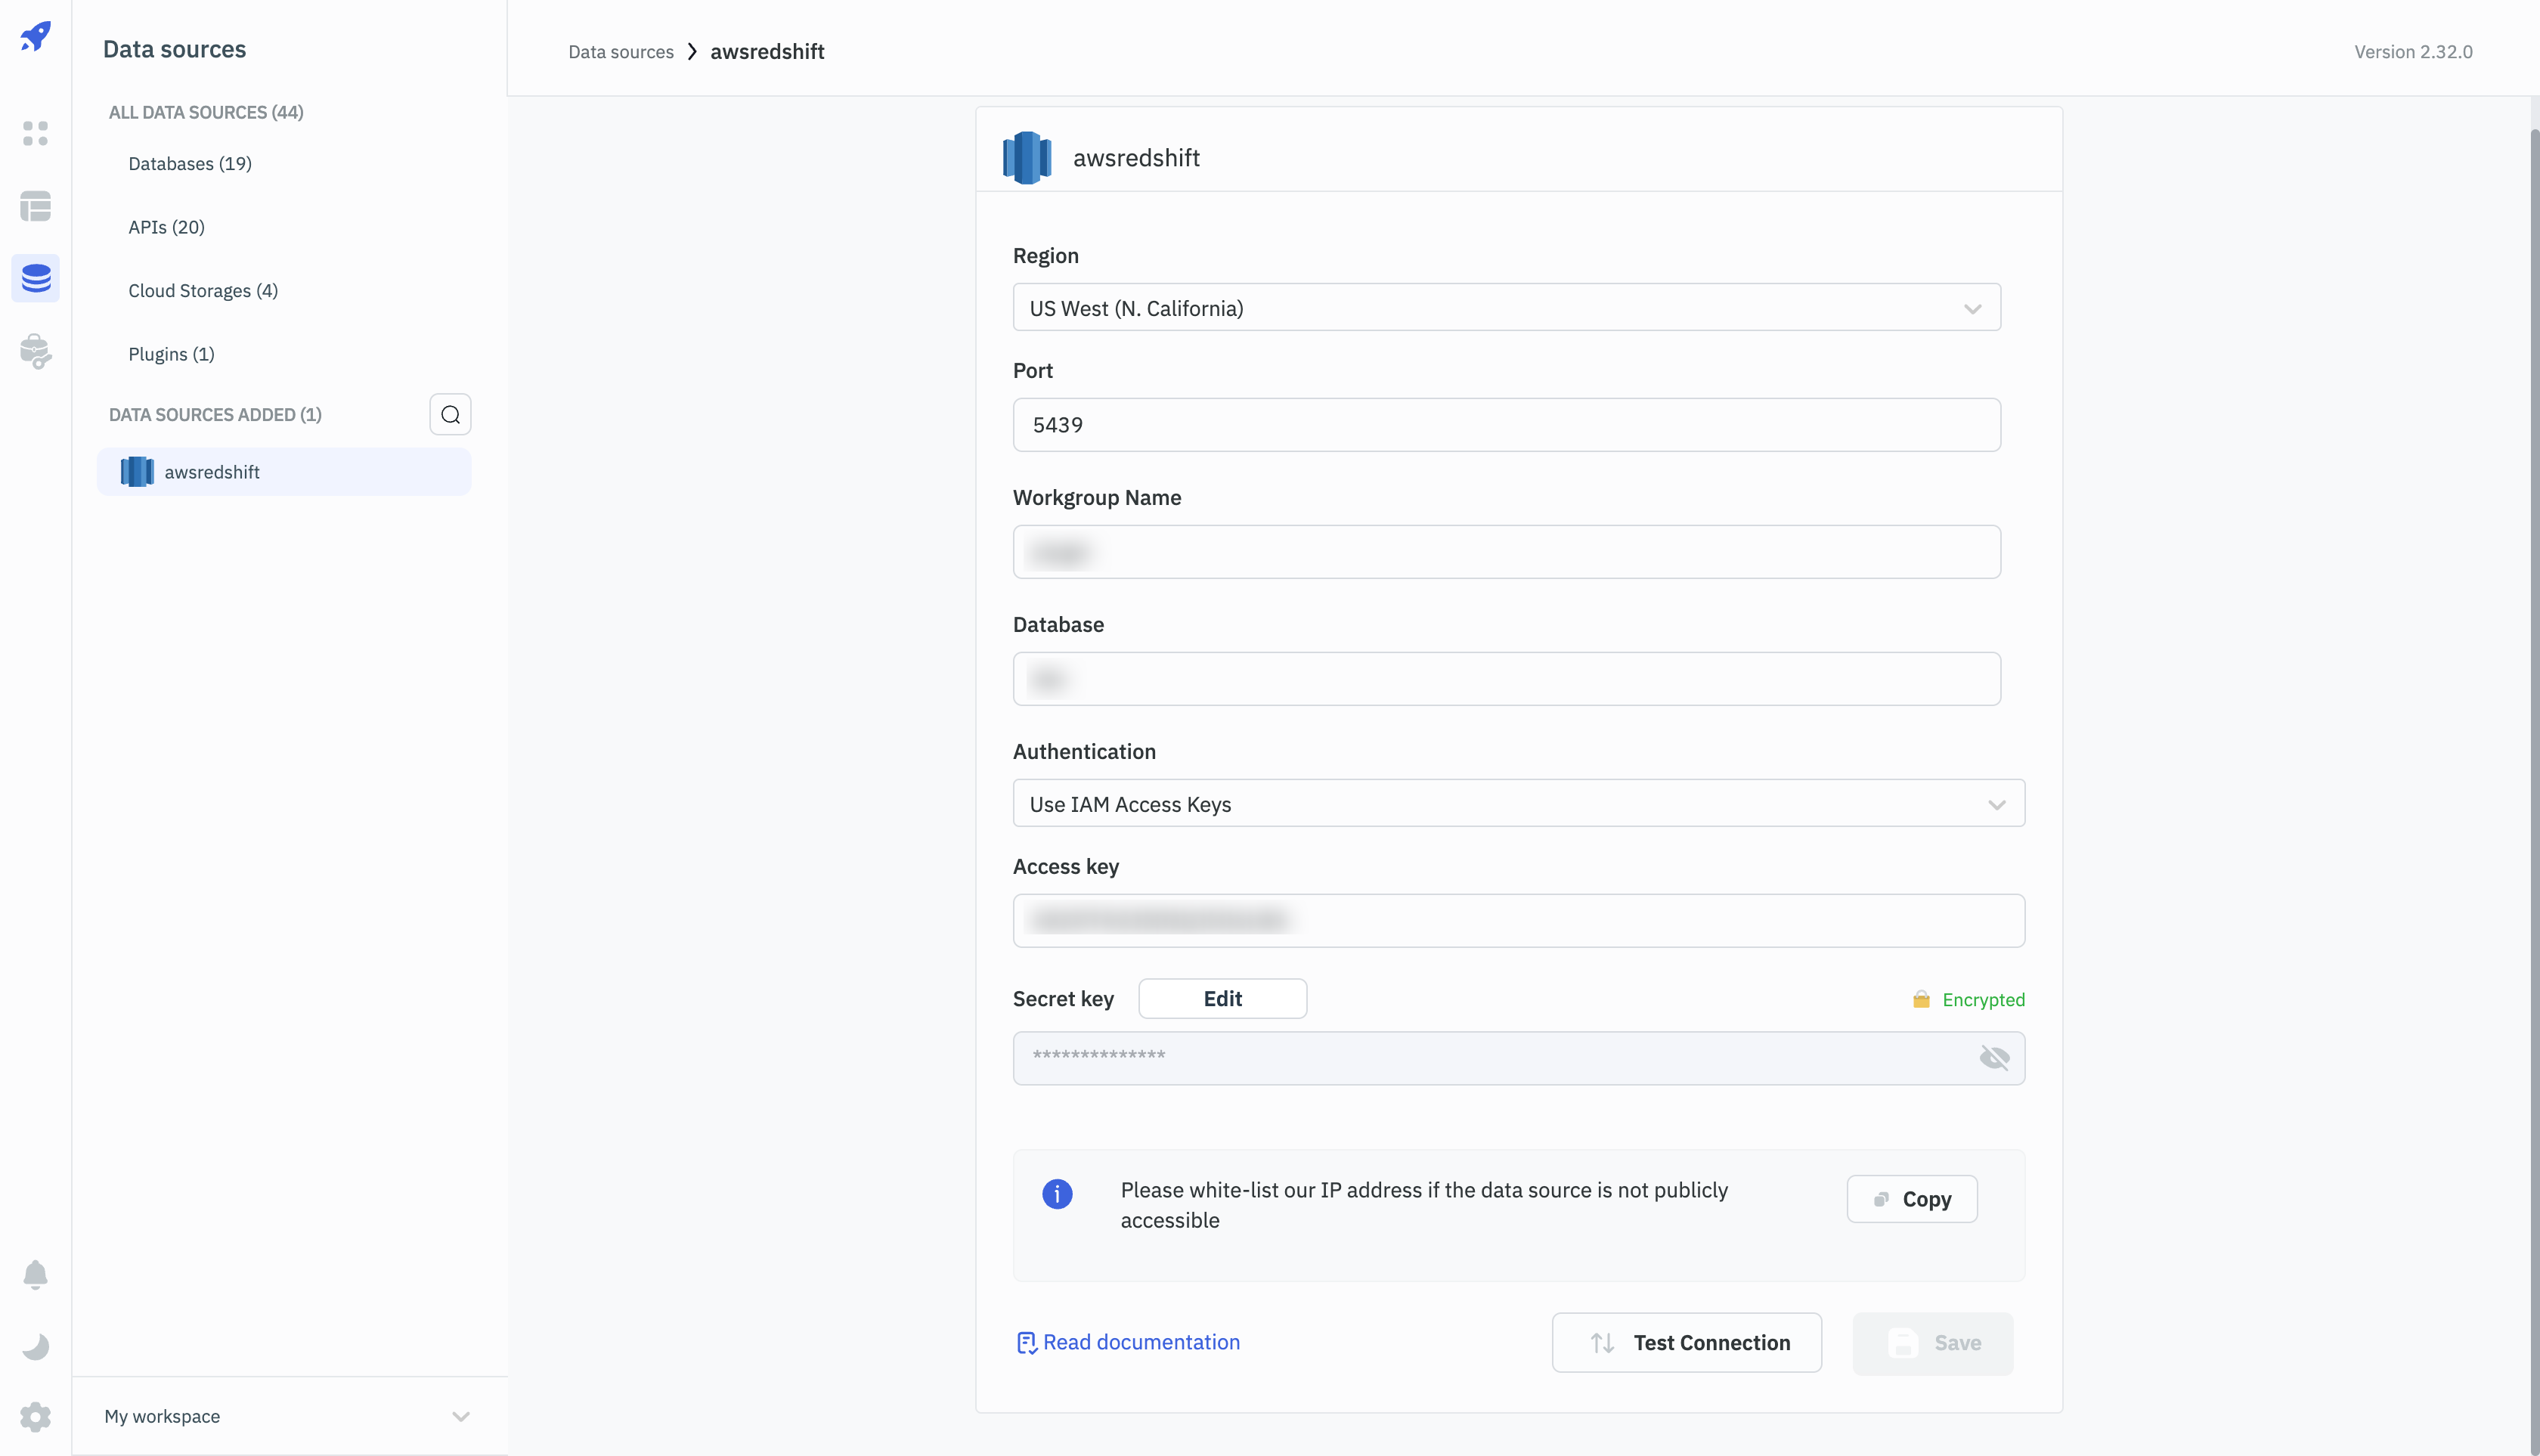Click the Cloud Storages category icon
This screenshot has height=1456, width=2540.
tap(203, 291)
